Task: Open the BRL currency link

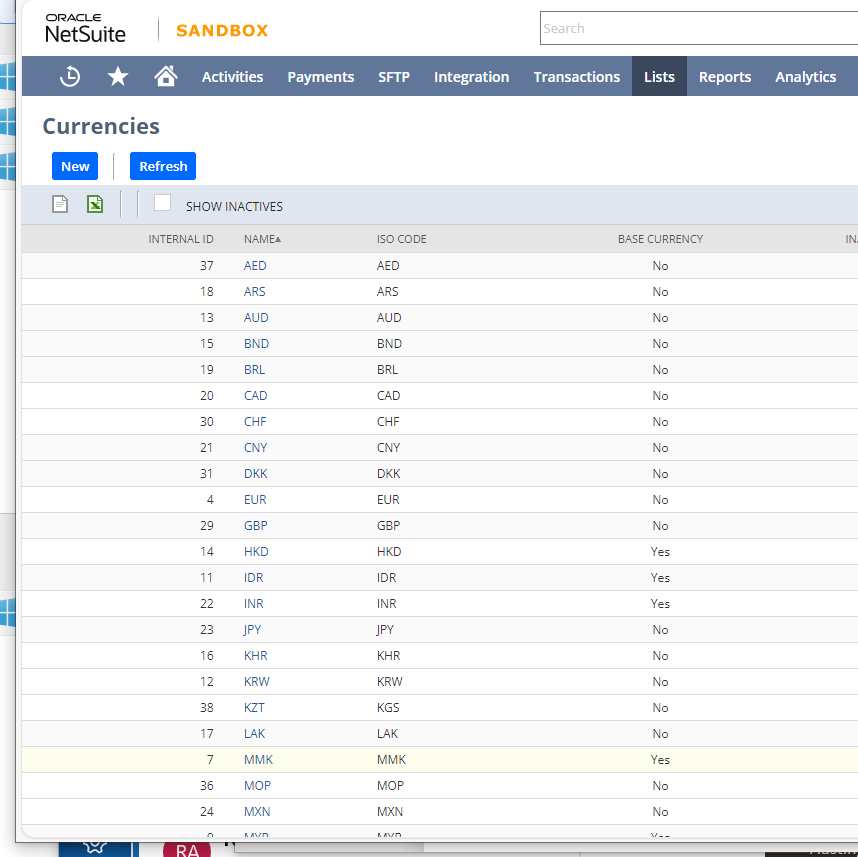Action: pyautogui.click(x=254, y=369)
